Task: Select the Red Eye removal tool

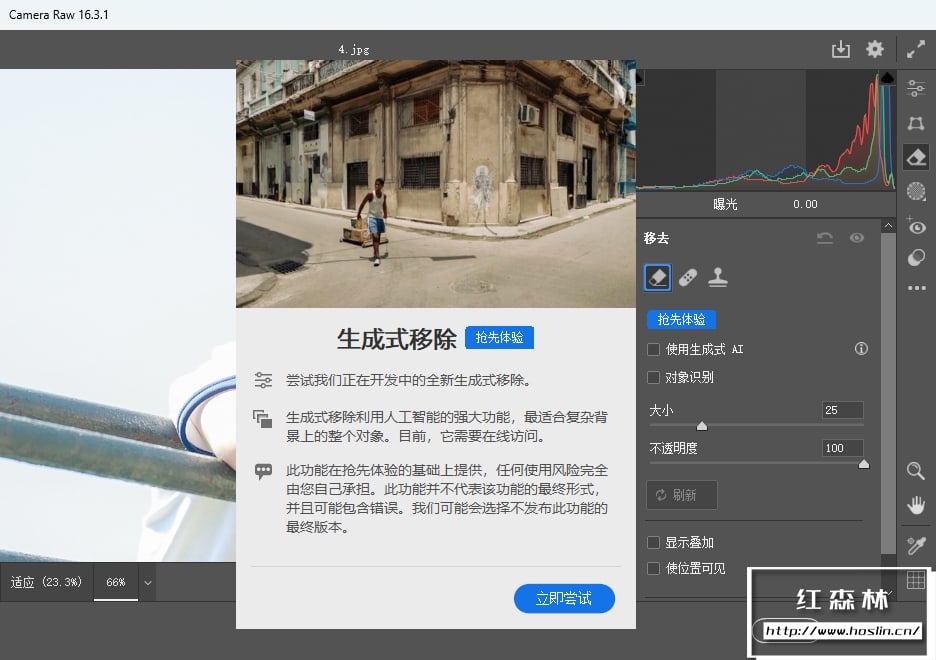Action: 915,226
